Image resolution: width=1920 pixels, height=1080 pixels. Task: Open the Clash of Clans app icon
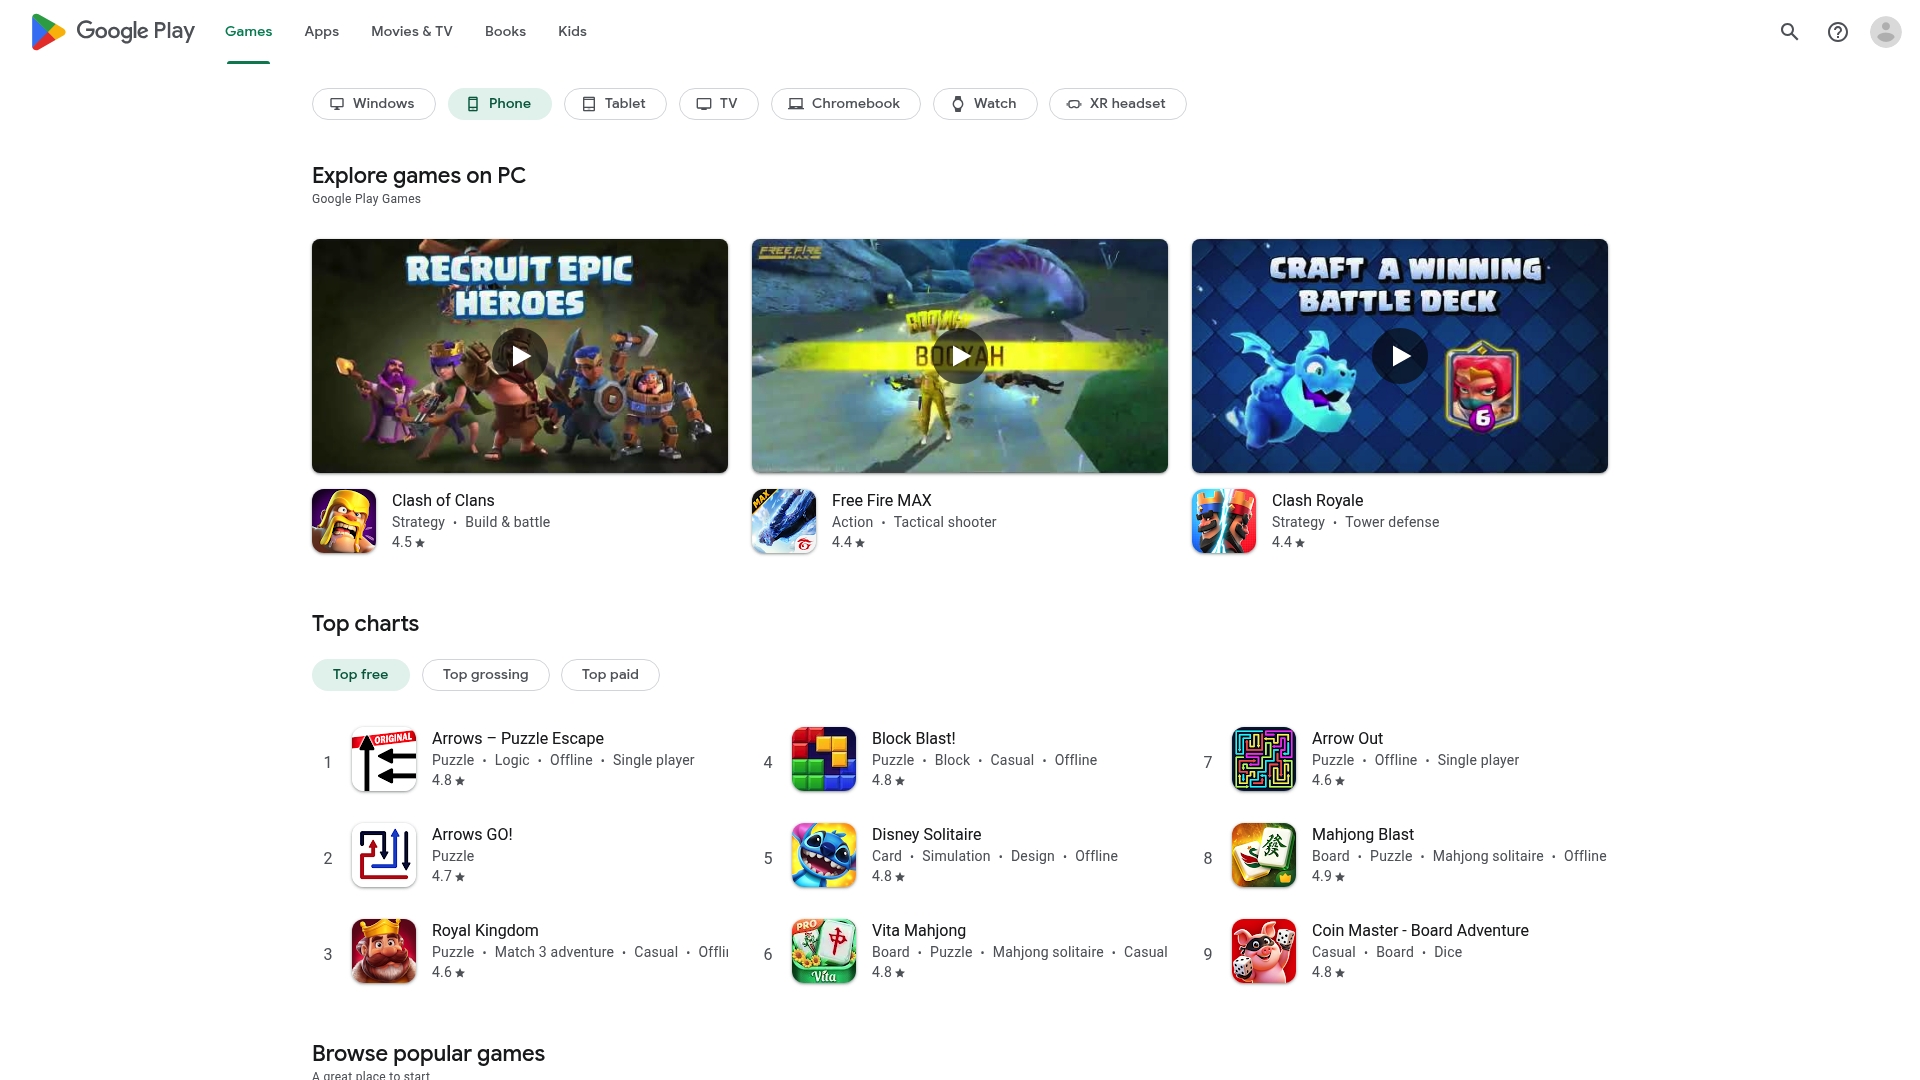pyautogui.click(x=344, y=521)
